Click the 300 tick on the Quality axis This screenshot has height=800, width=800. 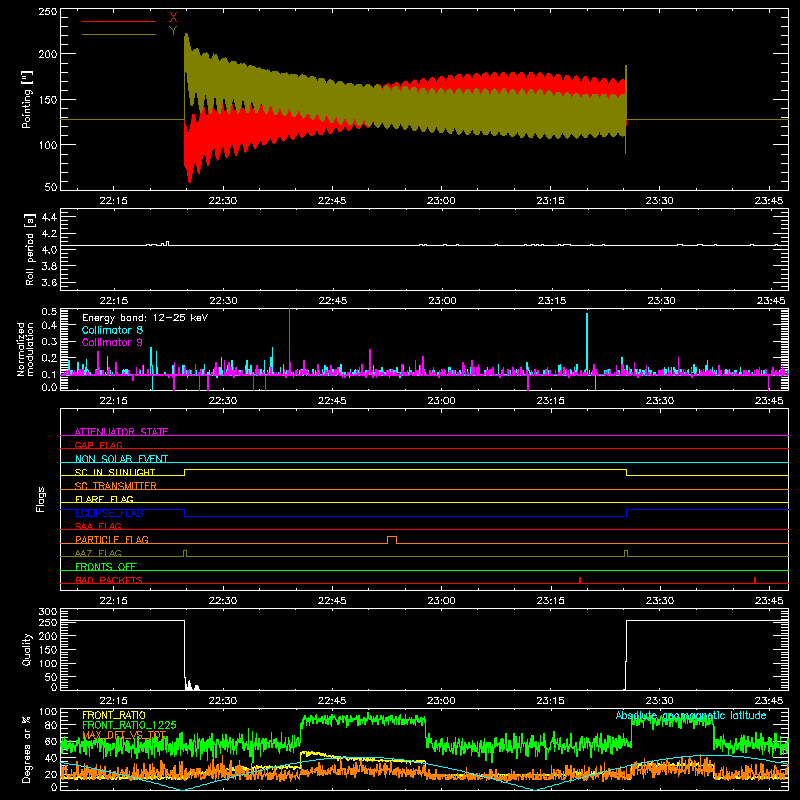pos(47,612)
